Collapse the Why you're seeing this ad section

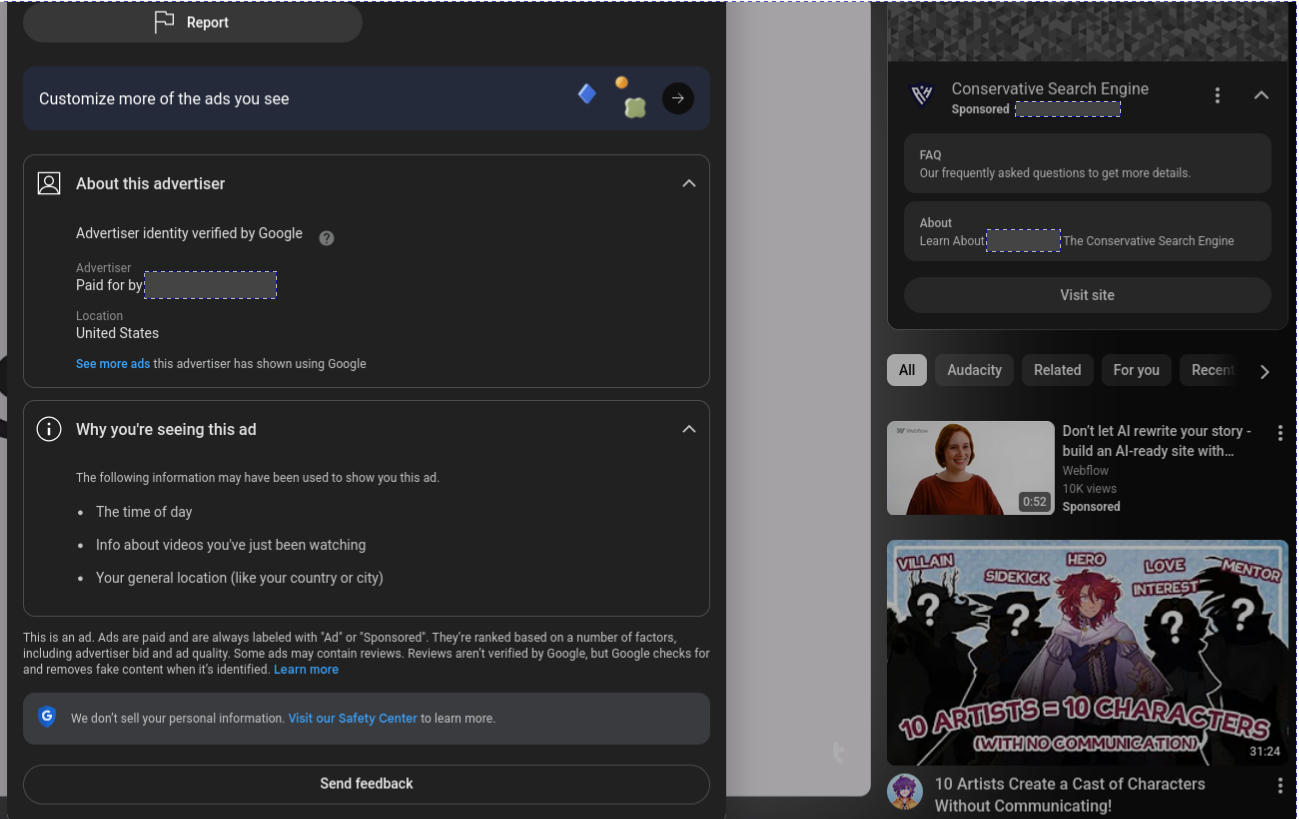(688, 429)
